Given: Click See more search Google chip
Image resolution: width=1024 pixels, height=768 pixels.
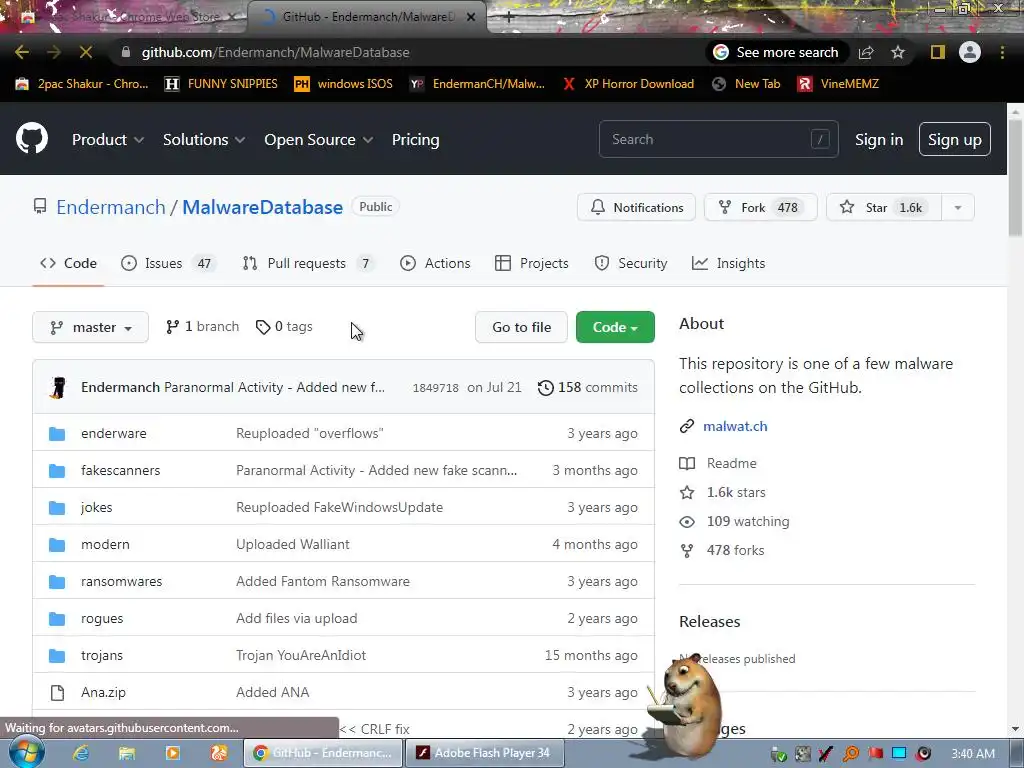Looking at the screenshot, I should click(x=776, y=52).
